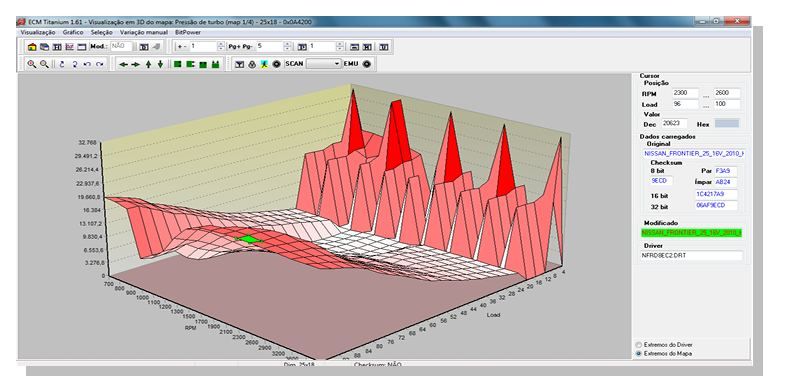Click the stacked layers icon beside the house
The height and width of the screenshot is (388, 787).
[x=44, y=47]
